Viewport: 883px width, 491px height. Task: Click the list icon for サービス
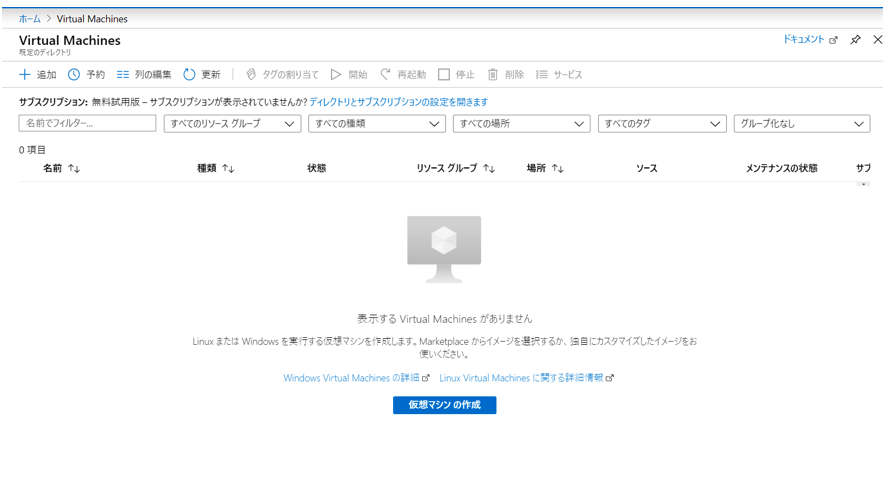[x=542, y=74]
